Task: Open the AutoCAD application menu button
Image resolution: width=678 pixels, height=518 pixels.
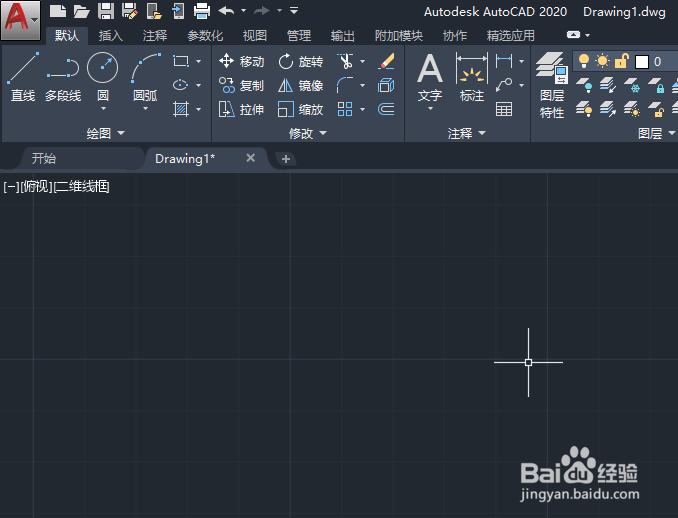Action: [20, 20]
